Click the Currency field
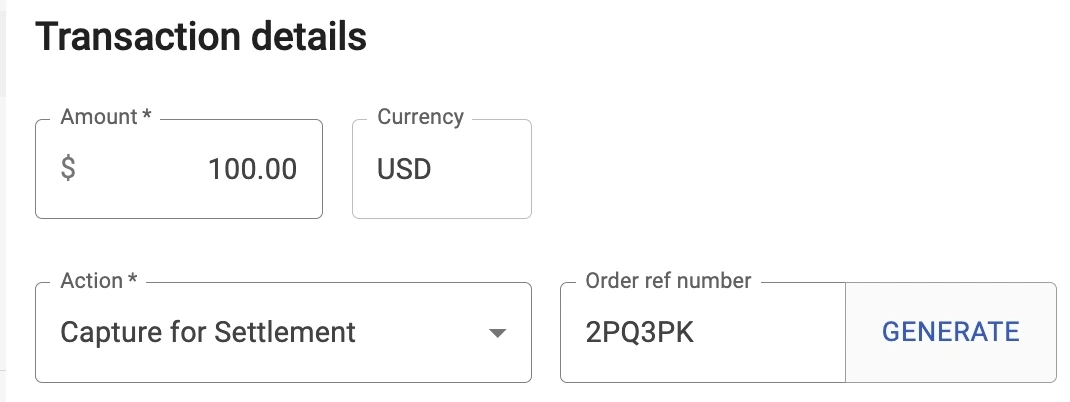This screenshot has width=1070, height=402. point(441,169)
